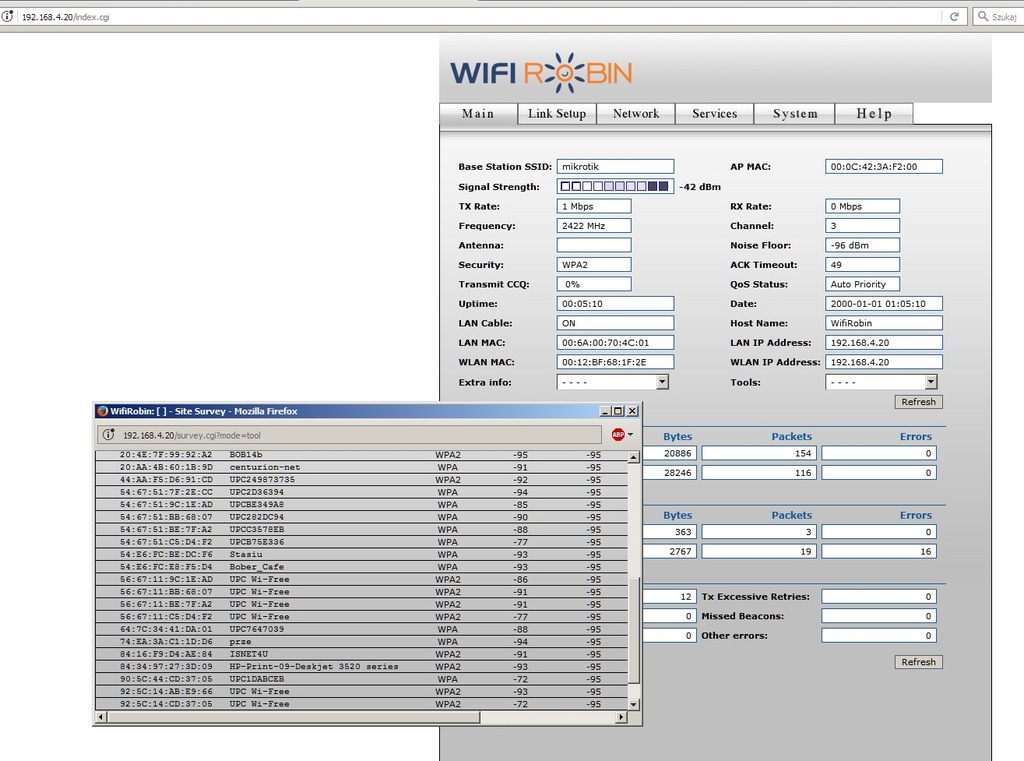The width and height of the screenshot is (1024, 761).
Task: Click the Security field showing WPA2
Action: click(594, 265)
